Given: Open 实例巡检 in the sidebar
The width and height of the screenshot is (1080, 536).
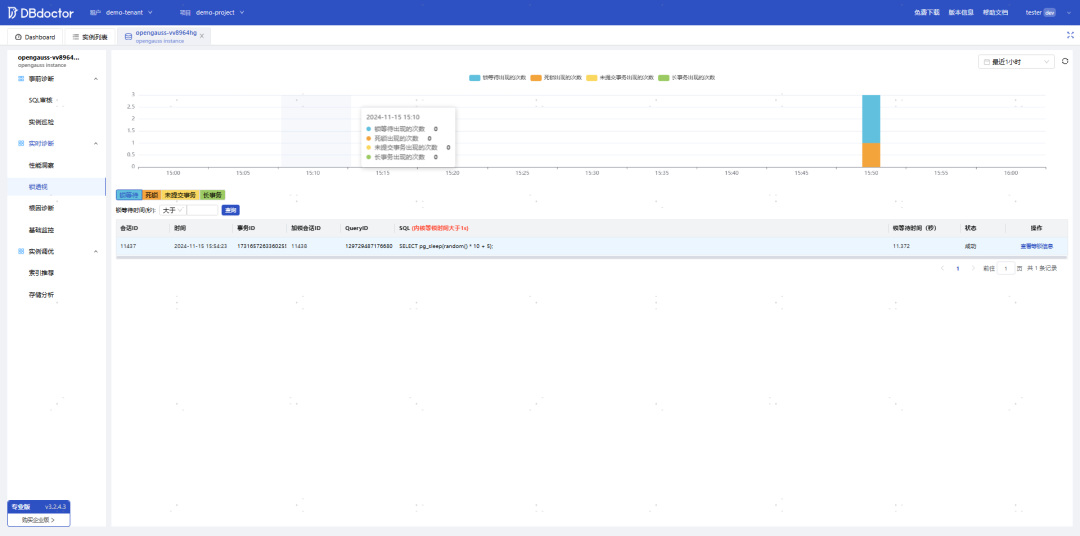Looking at the screenshot, I should 41,122.
